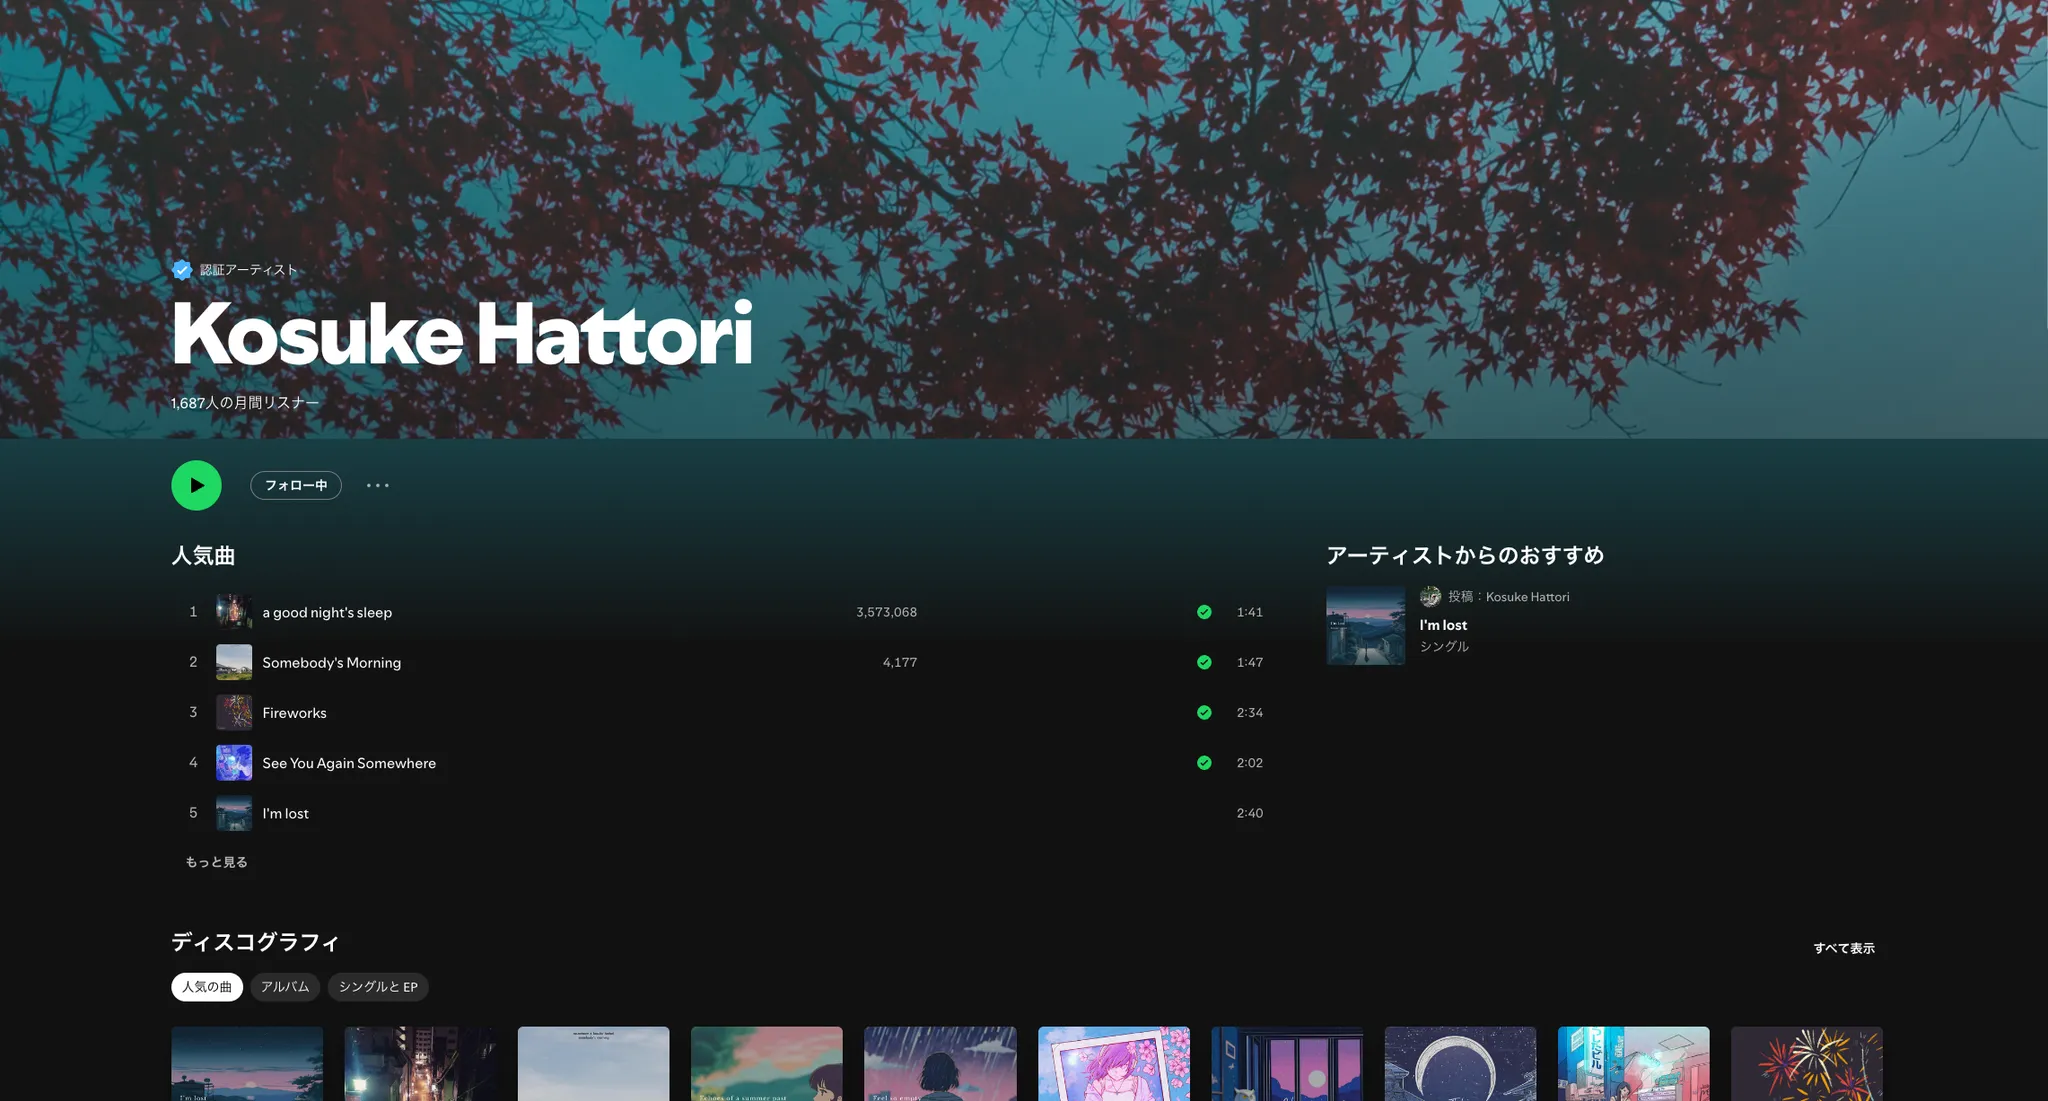Open すべて表示 to view the full discography

1844,947
